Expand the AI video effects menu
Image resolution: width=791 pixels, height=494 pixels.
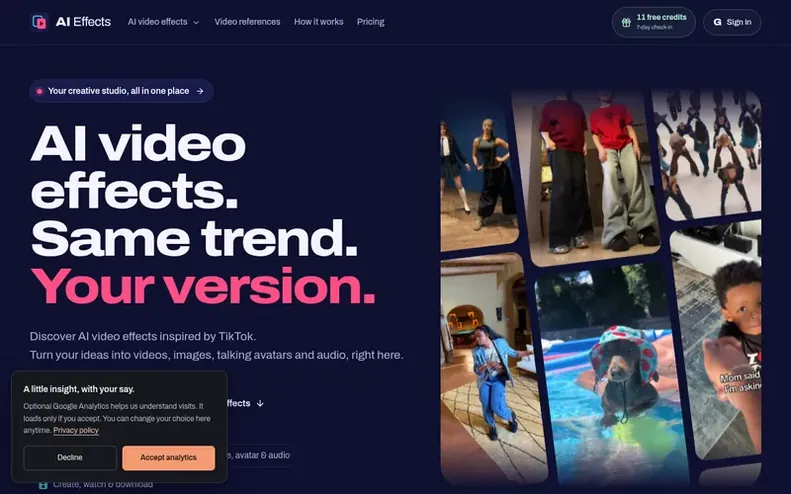[x=163, y=22]
